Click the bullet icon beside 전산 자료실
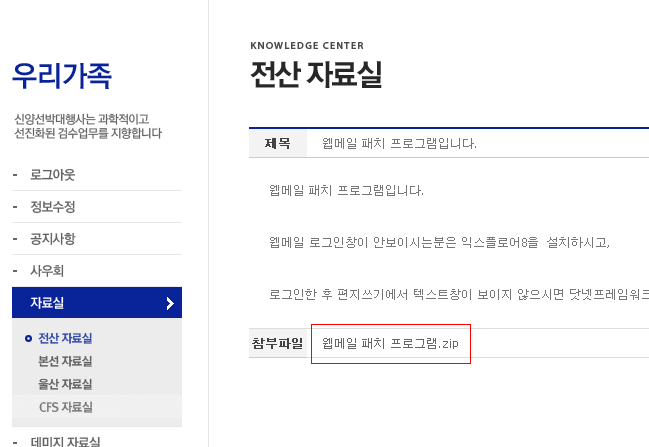The width and height of the screenshot is (649, 447). 28,339
